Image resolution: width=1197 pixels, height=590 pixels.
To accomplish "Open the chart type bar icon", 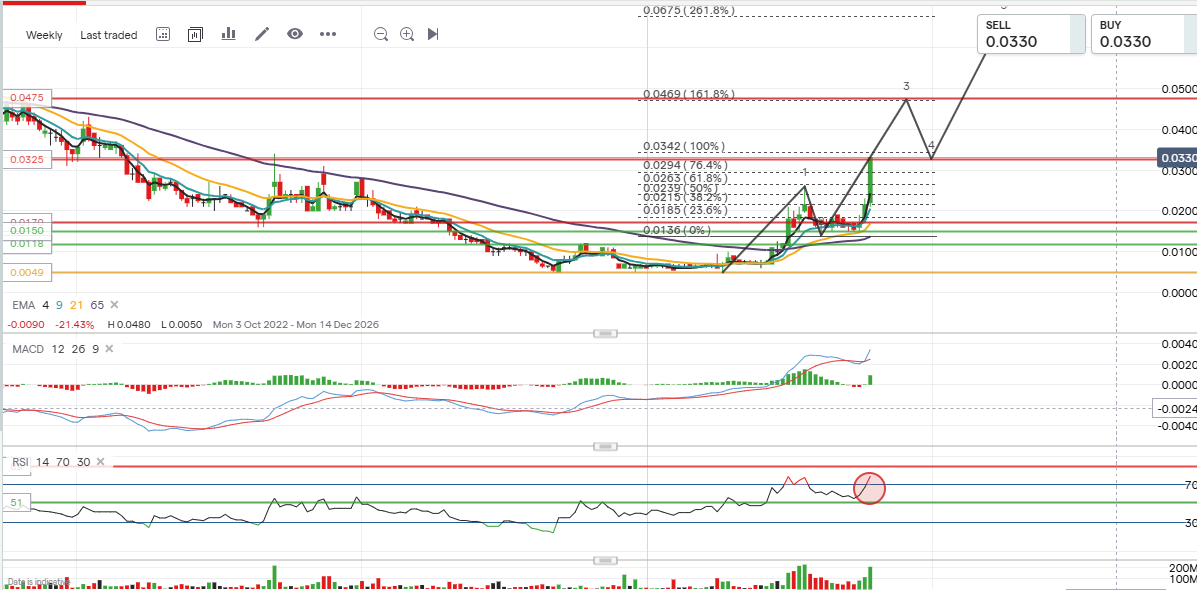I will coord(228,34).
